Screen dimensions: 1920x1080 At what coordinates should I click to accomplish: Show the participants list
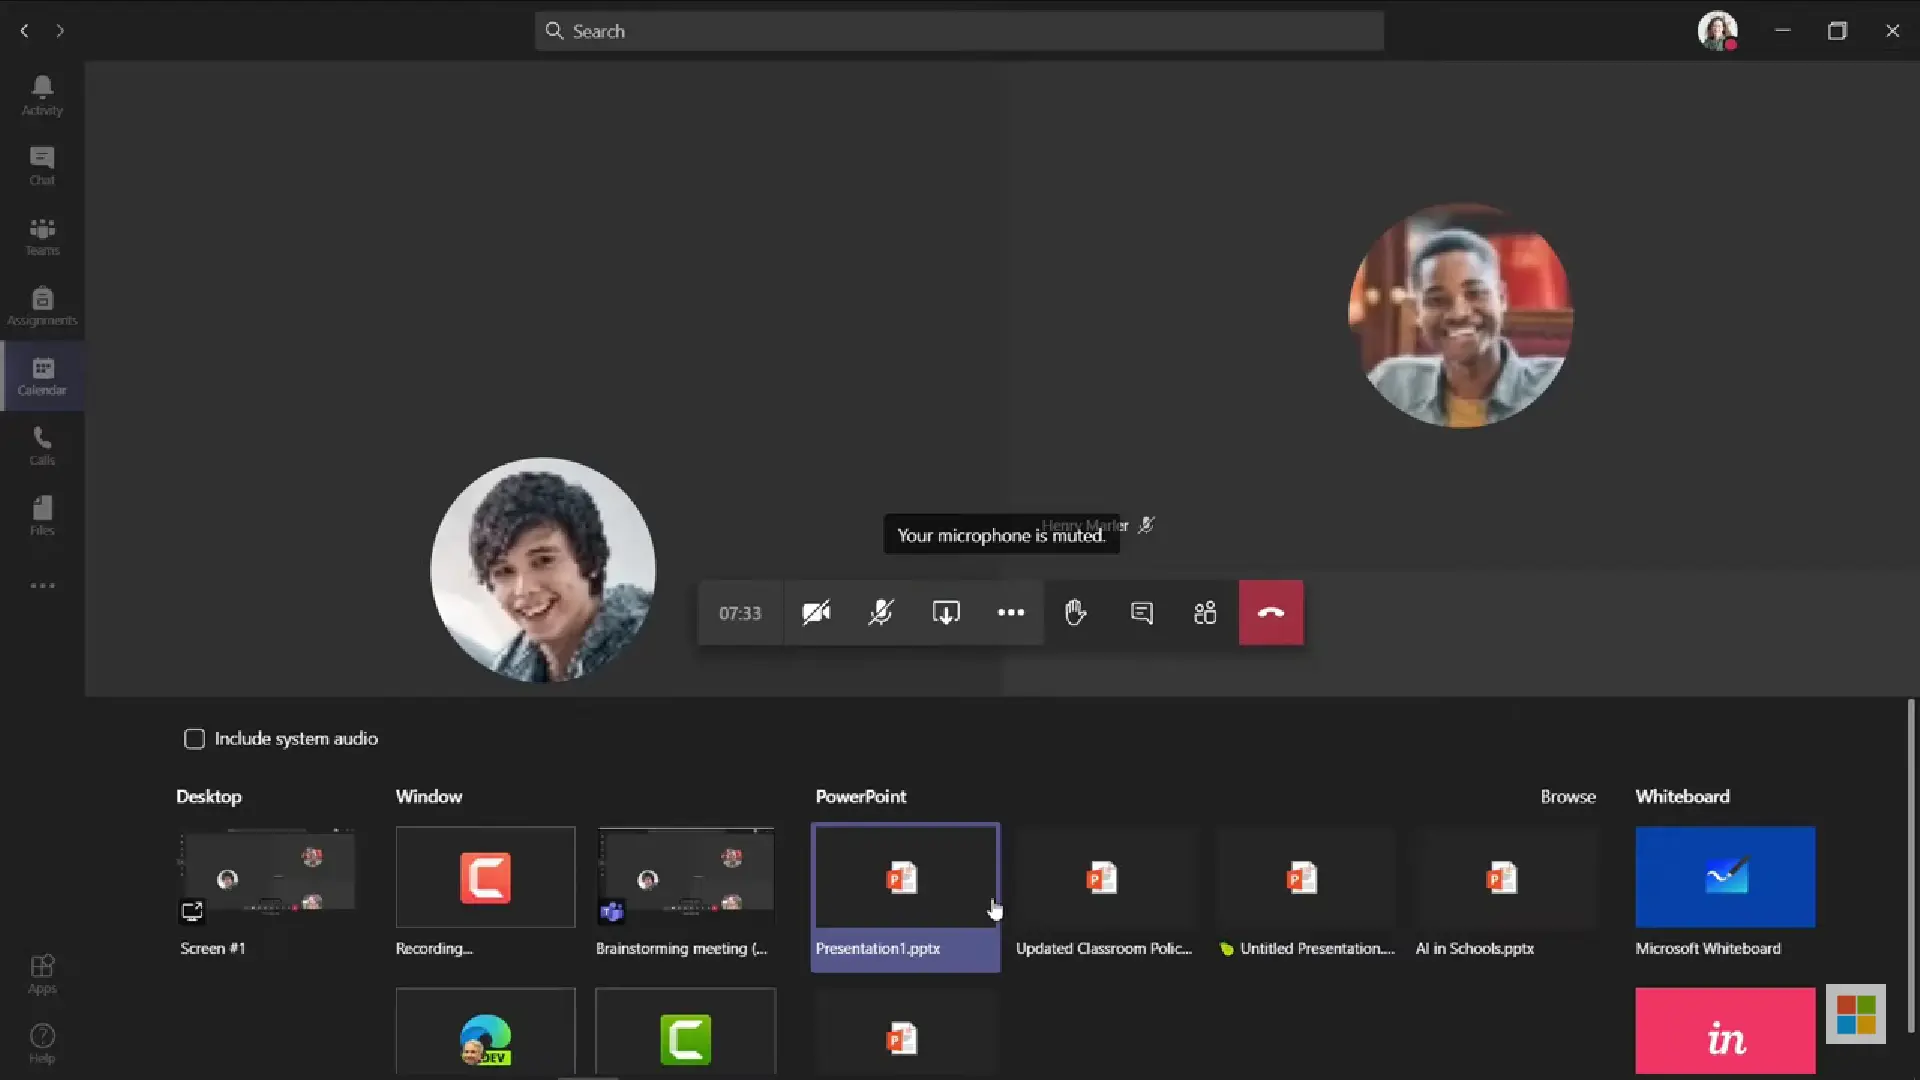point(1205,613)
